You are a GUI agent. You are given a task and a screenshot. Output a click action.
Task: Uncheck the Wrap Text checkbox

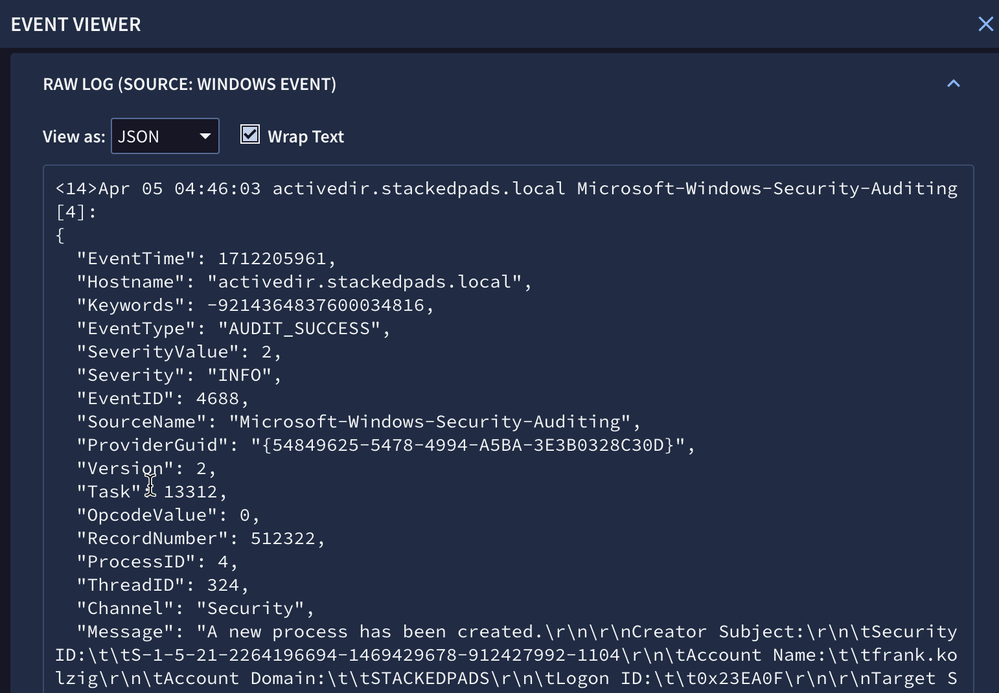click(x=250, y=134)
